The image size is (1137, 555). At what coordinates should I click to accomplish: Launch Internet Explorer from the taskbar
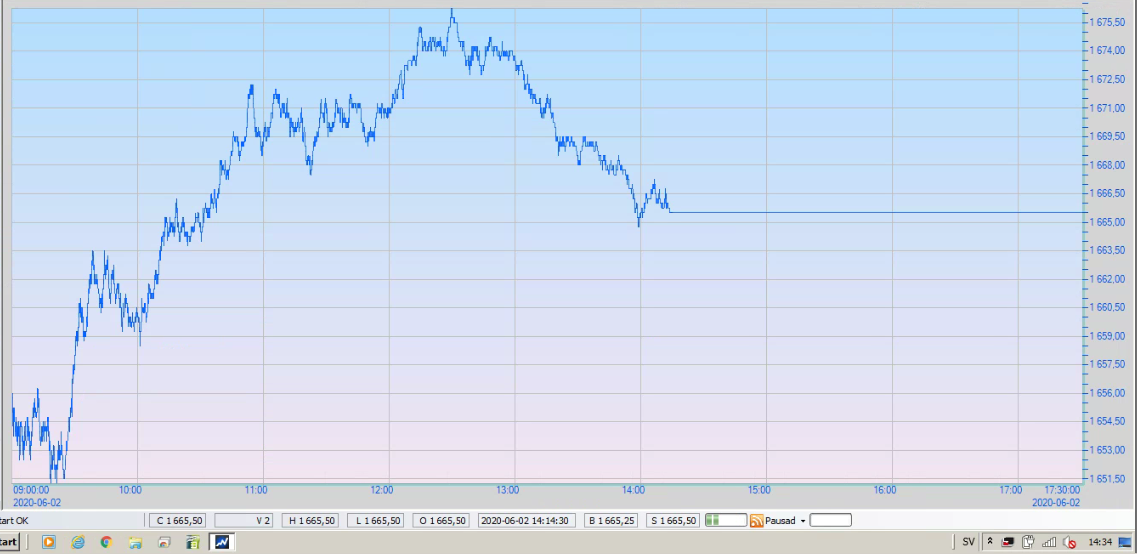point(77,542)
